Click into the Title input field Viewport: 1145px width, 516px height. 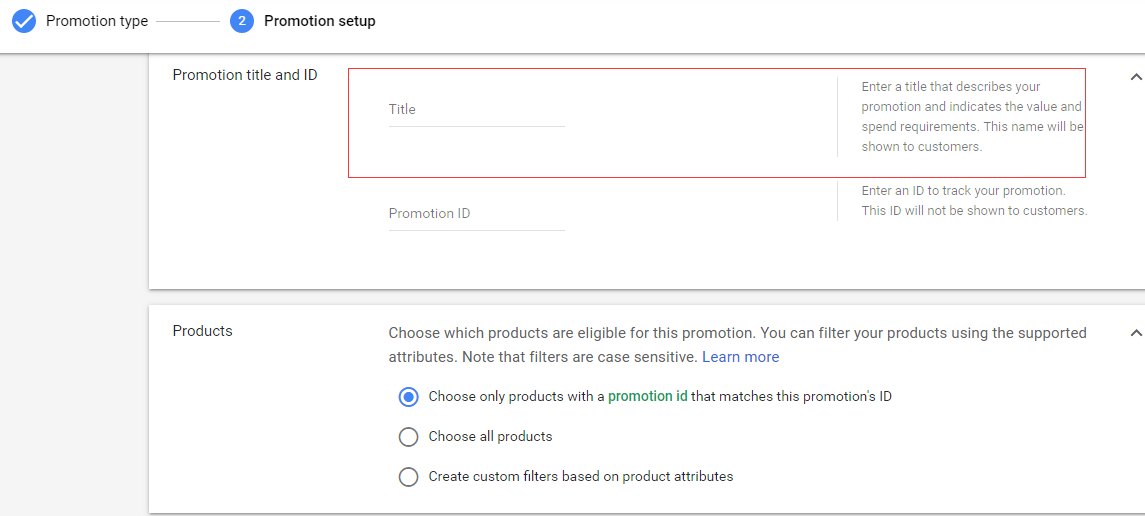(x=476, y=110)
